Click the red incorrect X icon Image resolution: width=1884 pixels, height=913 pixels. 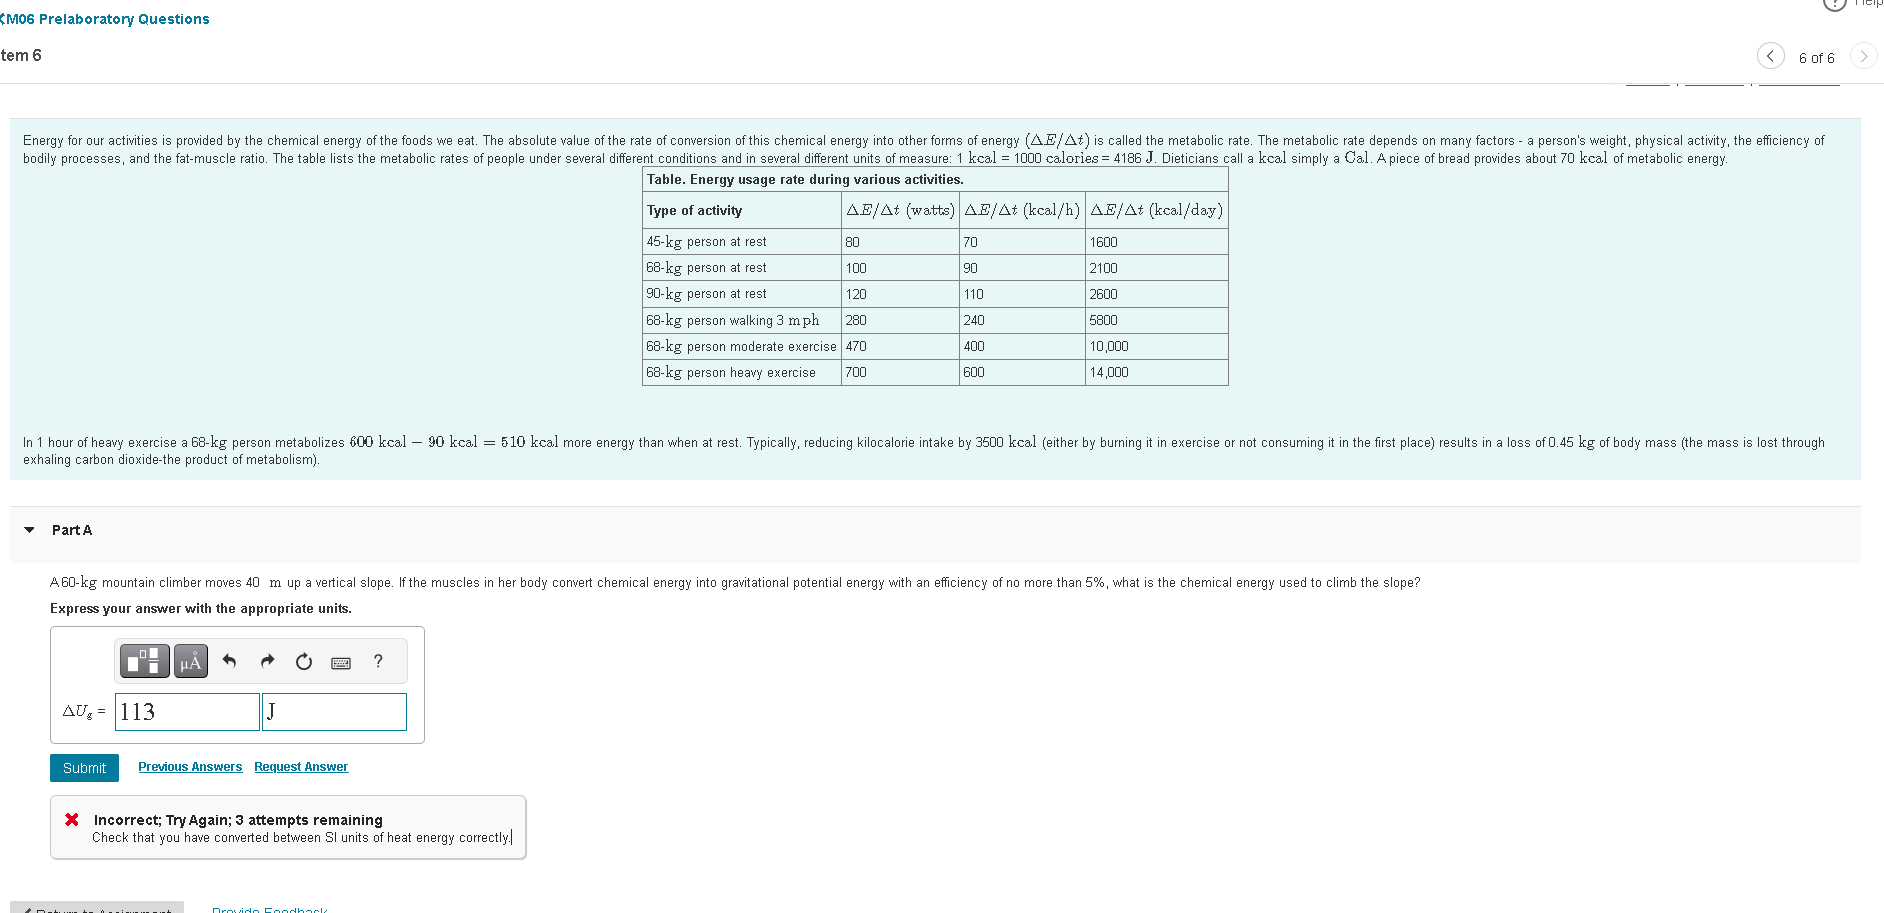coord(72,820)
